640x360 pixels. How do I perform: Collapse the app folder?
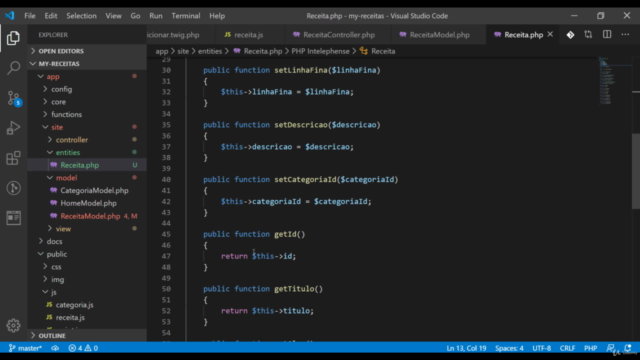coord(87,76)
